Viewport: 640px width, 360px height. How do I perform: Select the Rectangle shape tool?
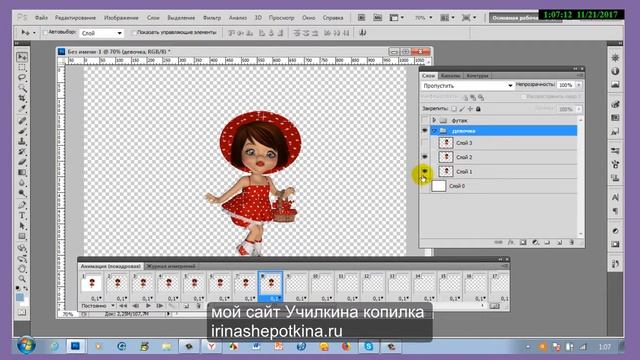tap(22, 236)
